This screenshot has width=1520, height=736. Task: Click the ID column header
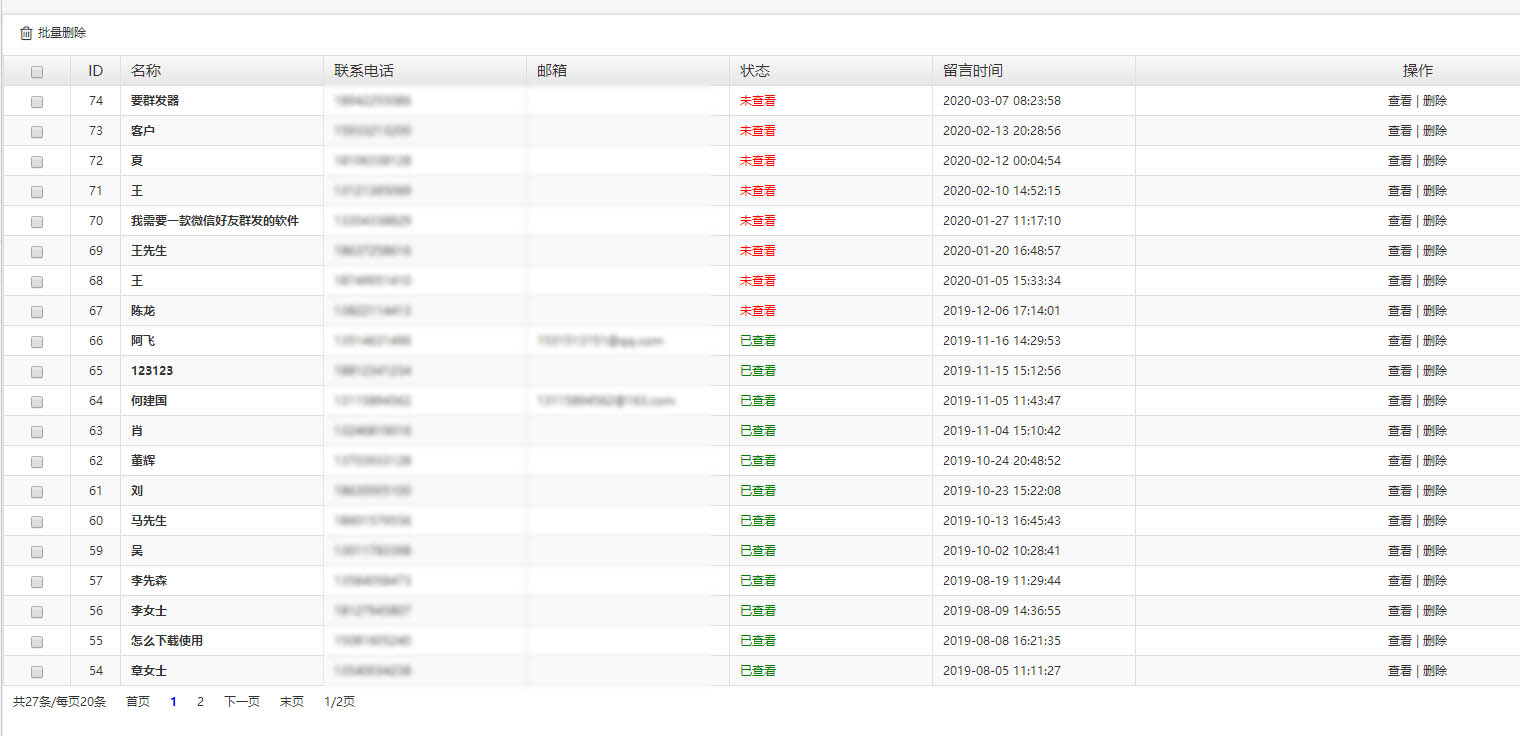(96, 71)
